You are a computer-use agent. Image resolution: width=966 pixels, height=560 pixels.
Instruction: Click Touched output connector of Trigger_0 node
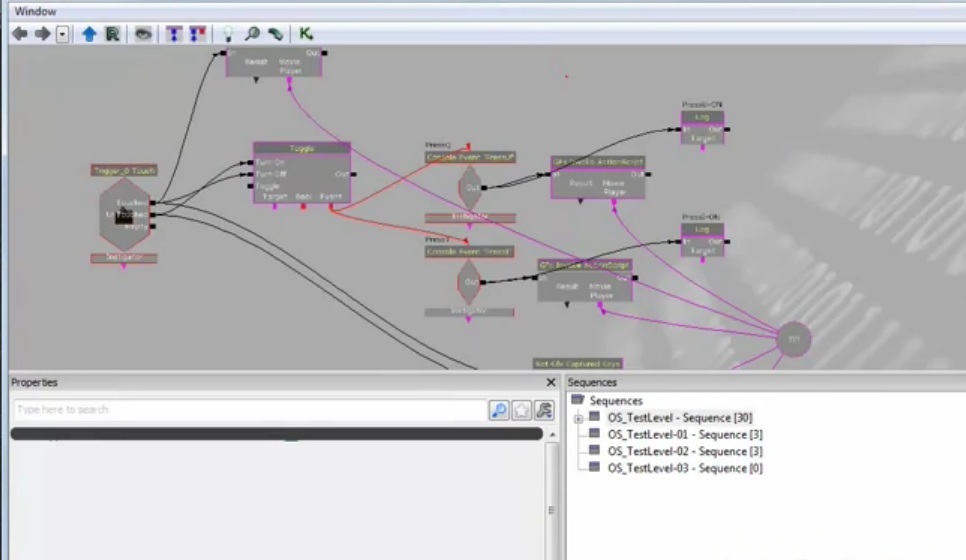coord(153,203)
